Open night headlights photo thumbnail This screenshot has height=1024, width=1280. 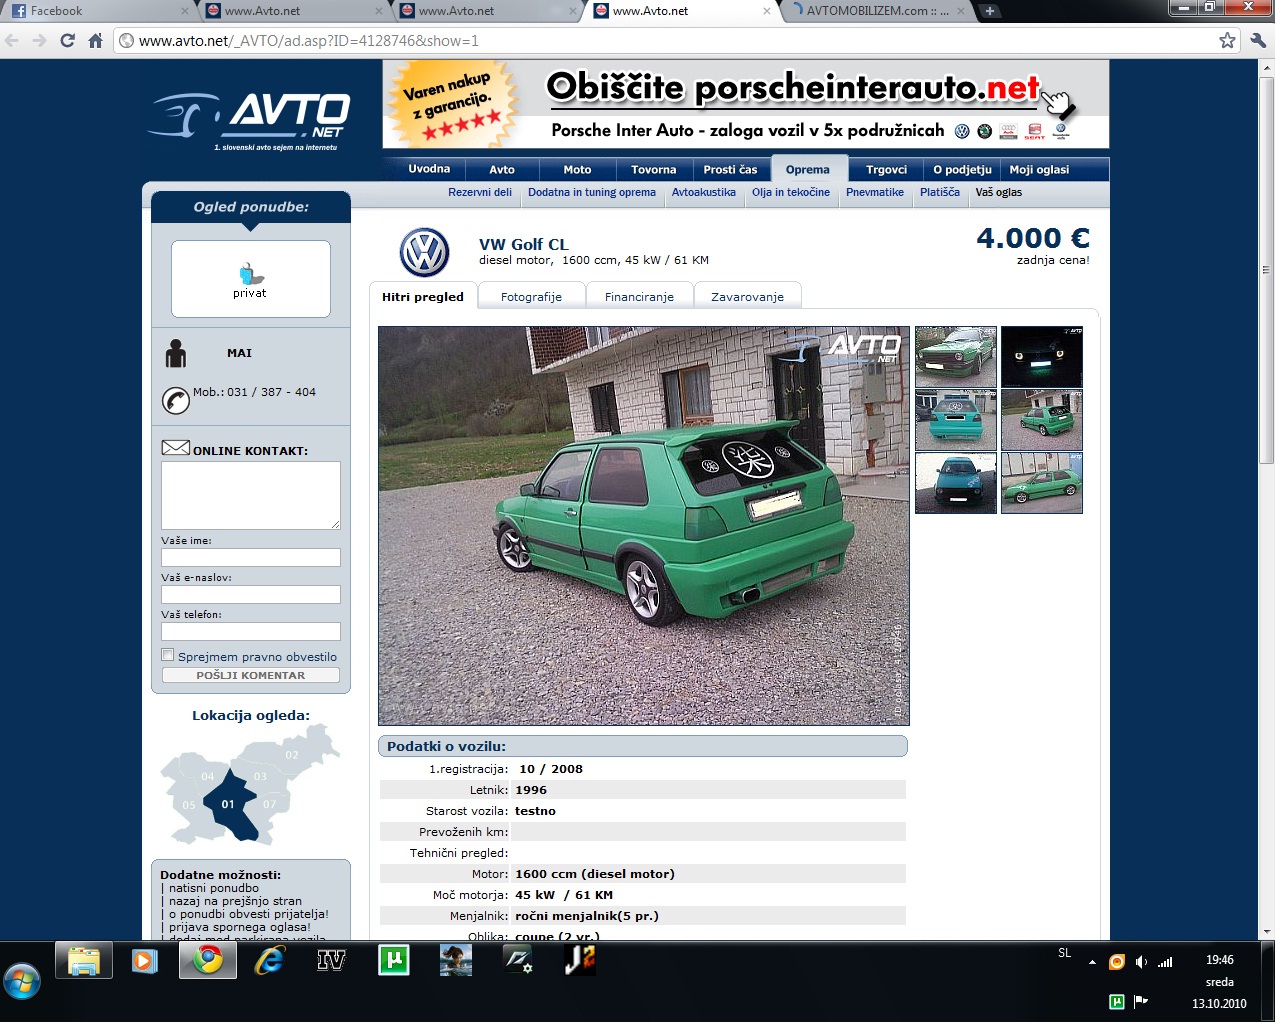(x=1042, y=357)
